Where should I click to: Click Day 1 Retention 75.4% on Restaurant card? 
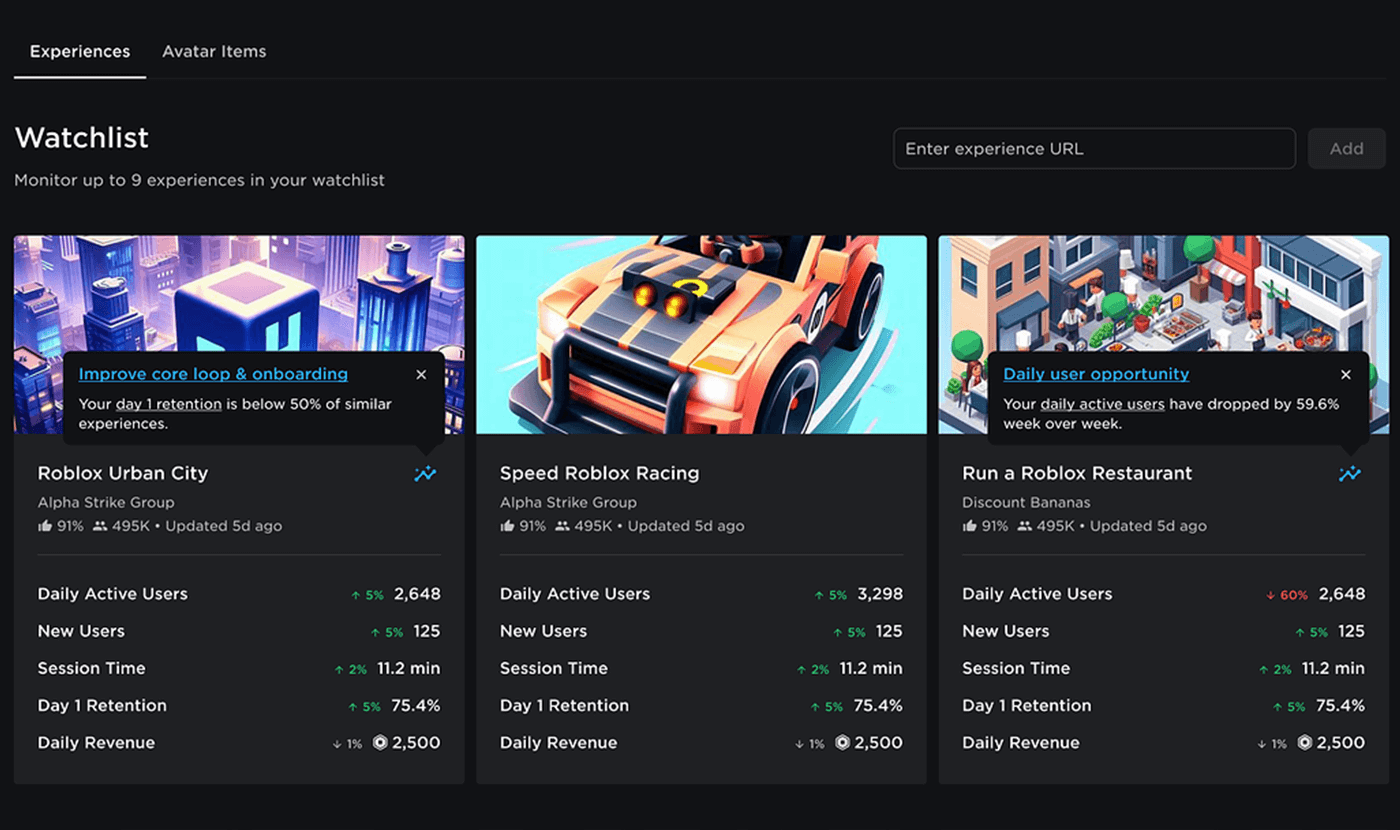(x=1340, y=705)
